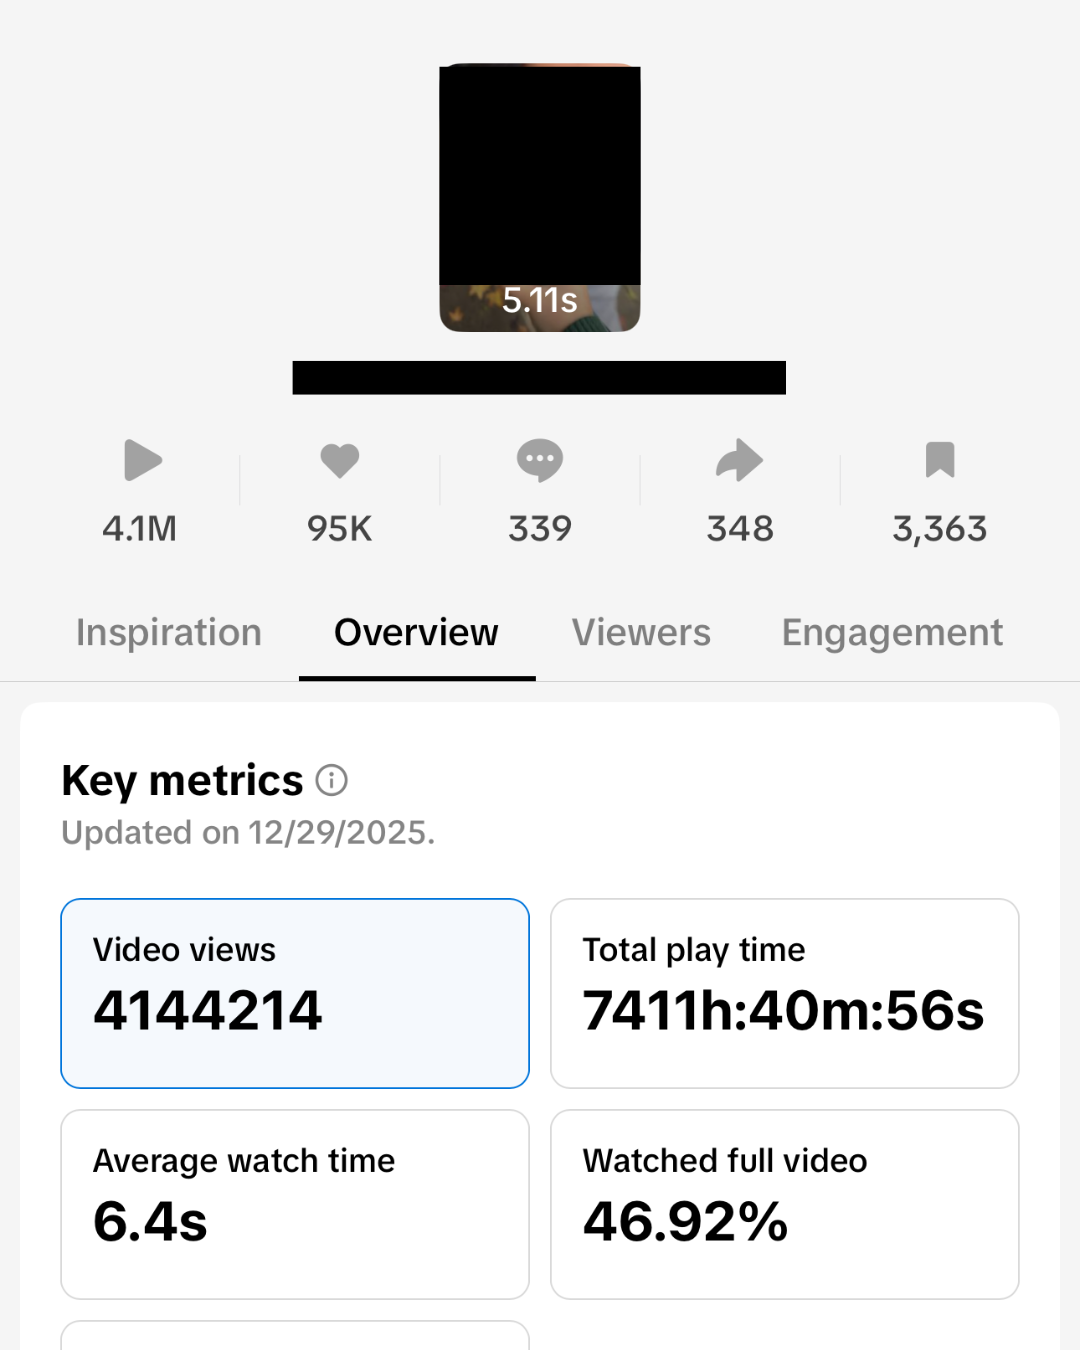Open the Viewers tab
This screenshot has height=1350, width=1080.
tap(641, 633)
